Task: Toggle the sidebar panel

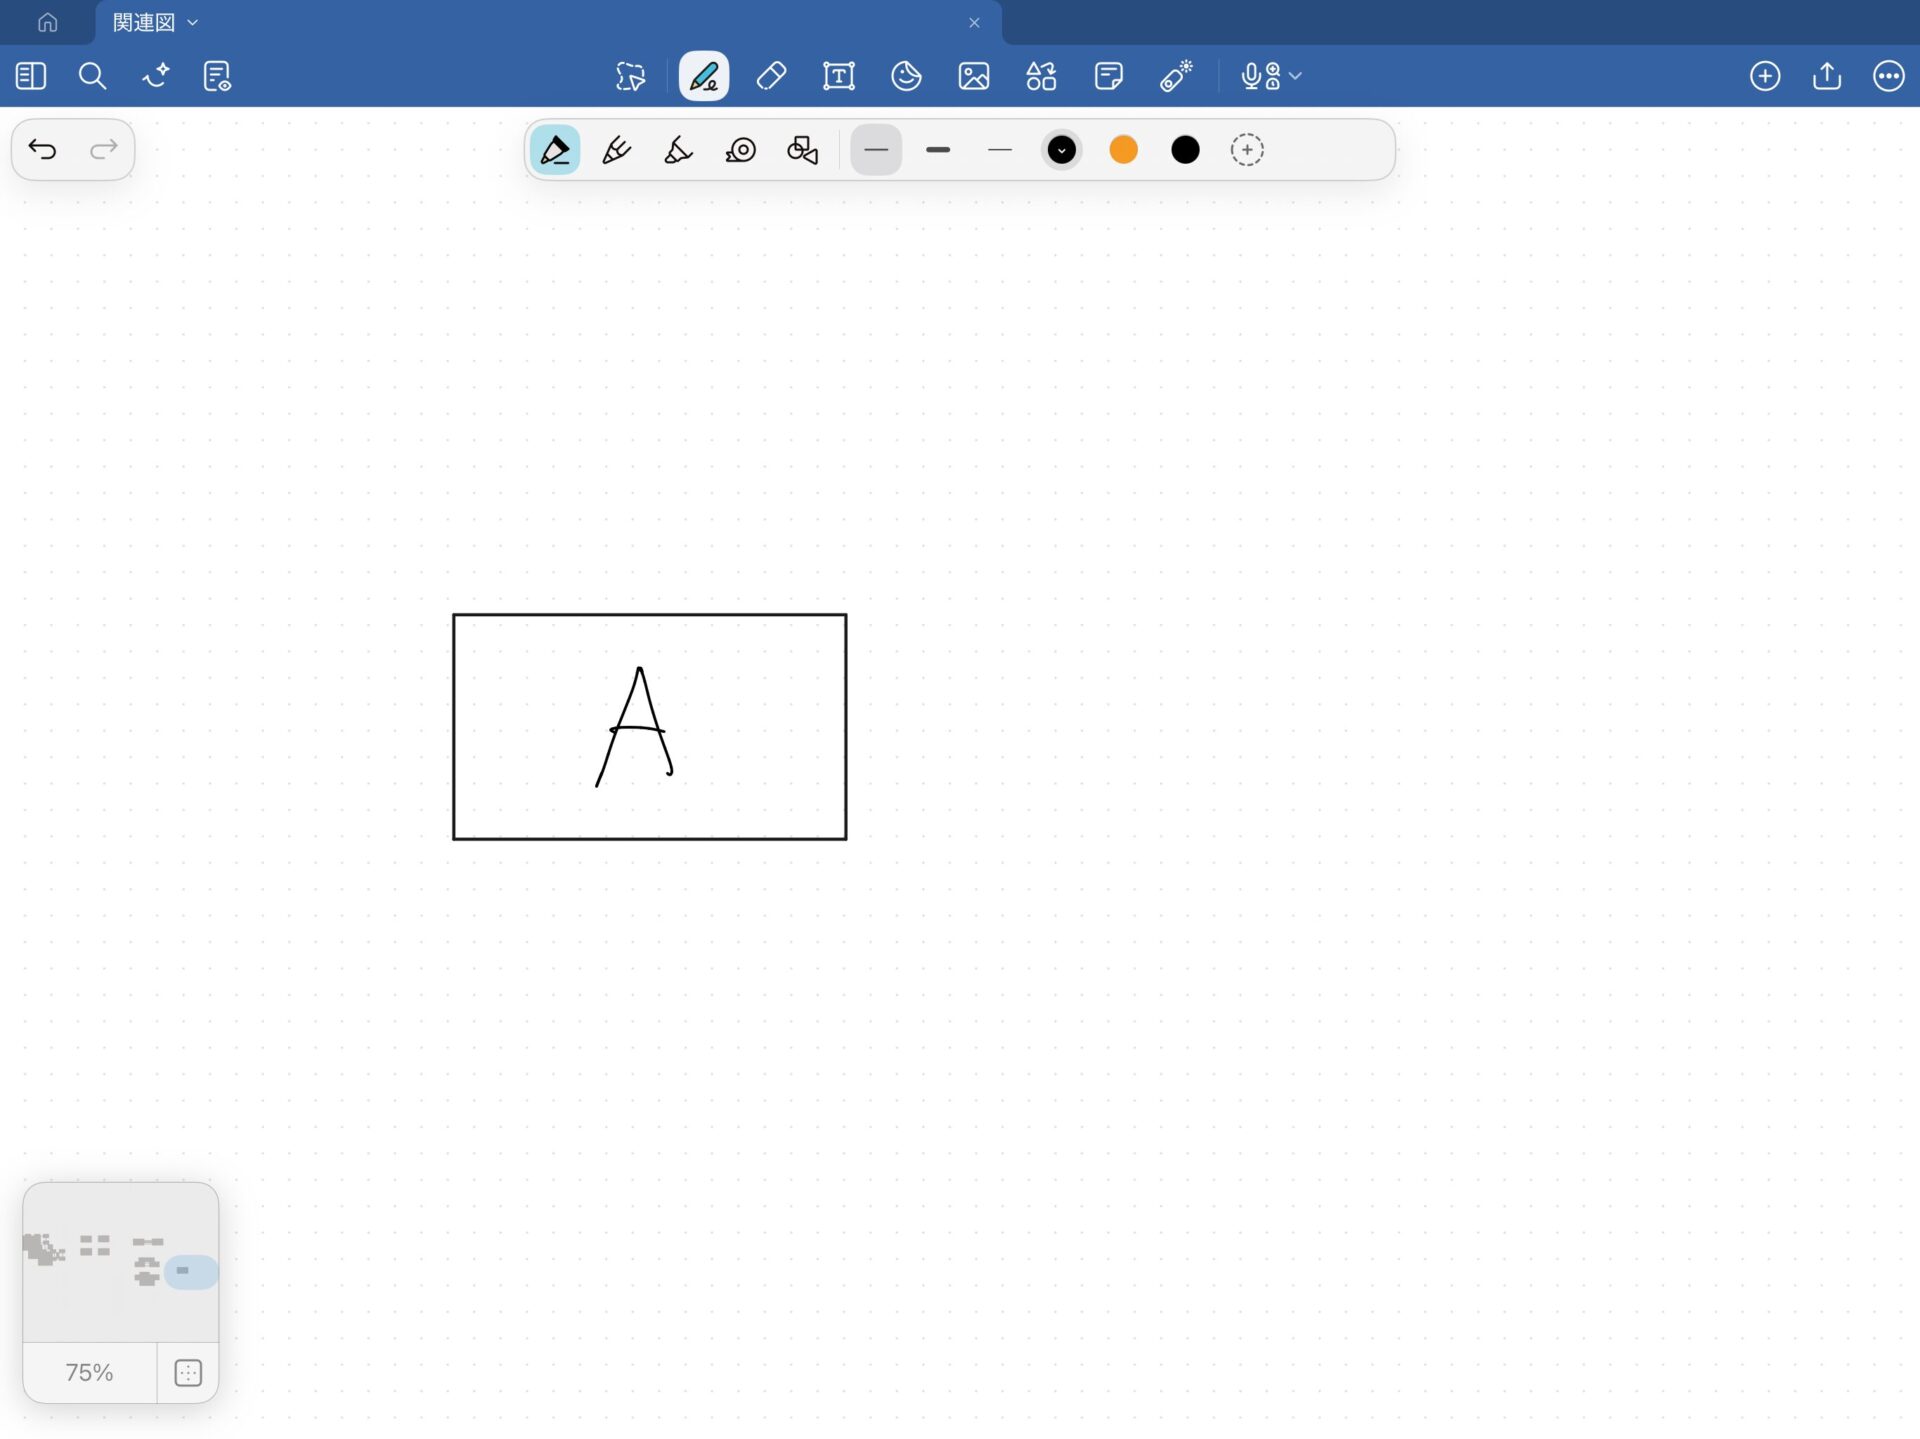Action: point(31,76)
